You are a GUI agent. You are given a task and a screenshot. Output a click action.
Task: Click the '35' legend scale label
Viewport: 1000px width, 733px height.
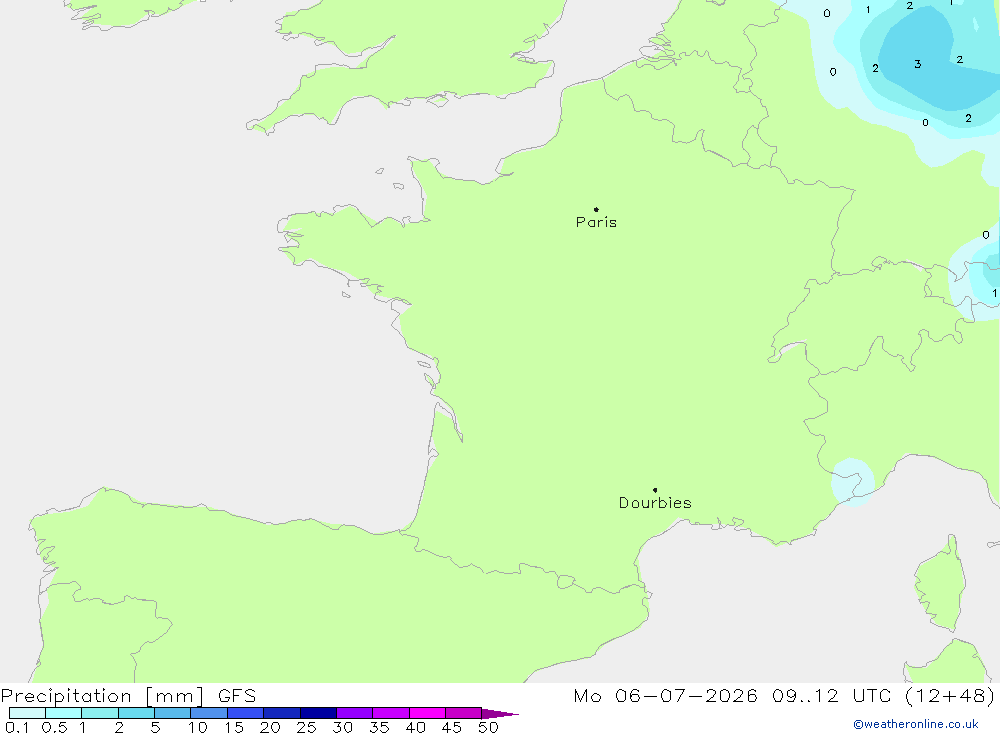coord(379,727)
